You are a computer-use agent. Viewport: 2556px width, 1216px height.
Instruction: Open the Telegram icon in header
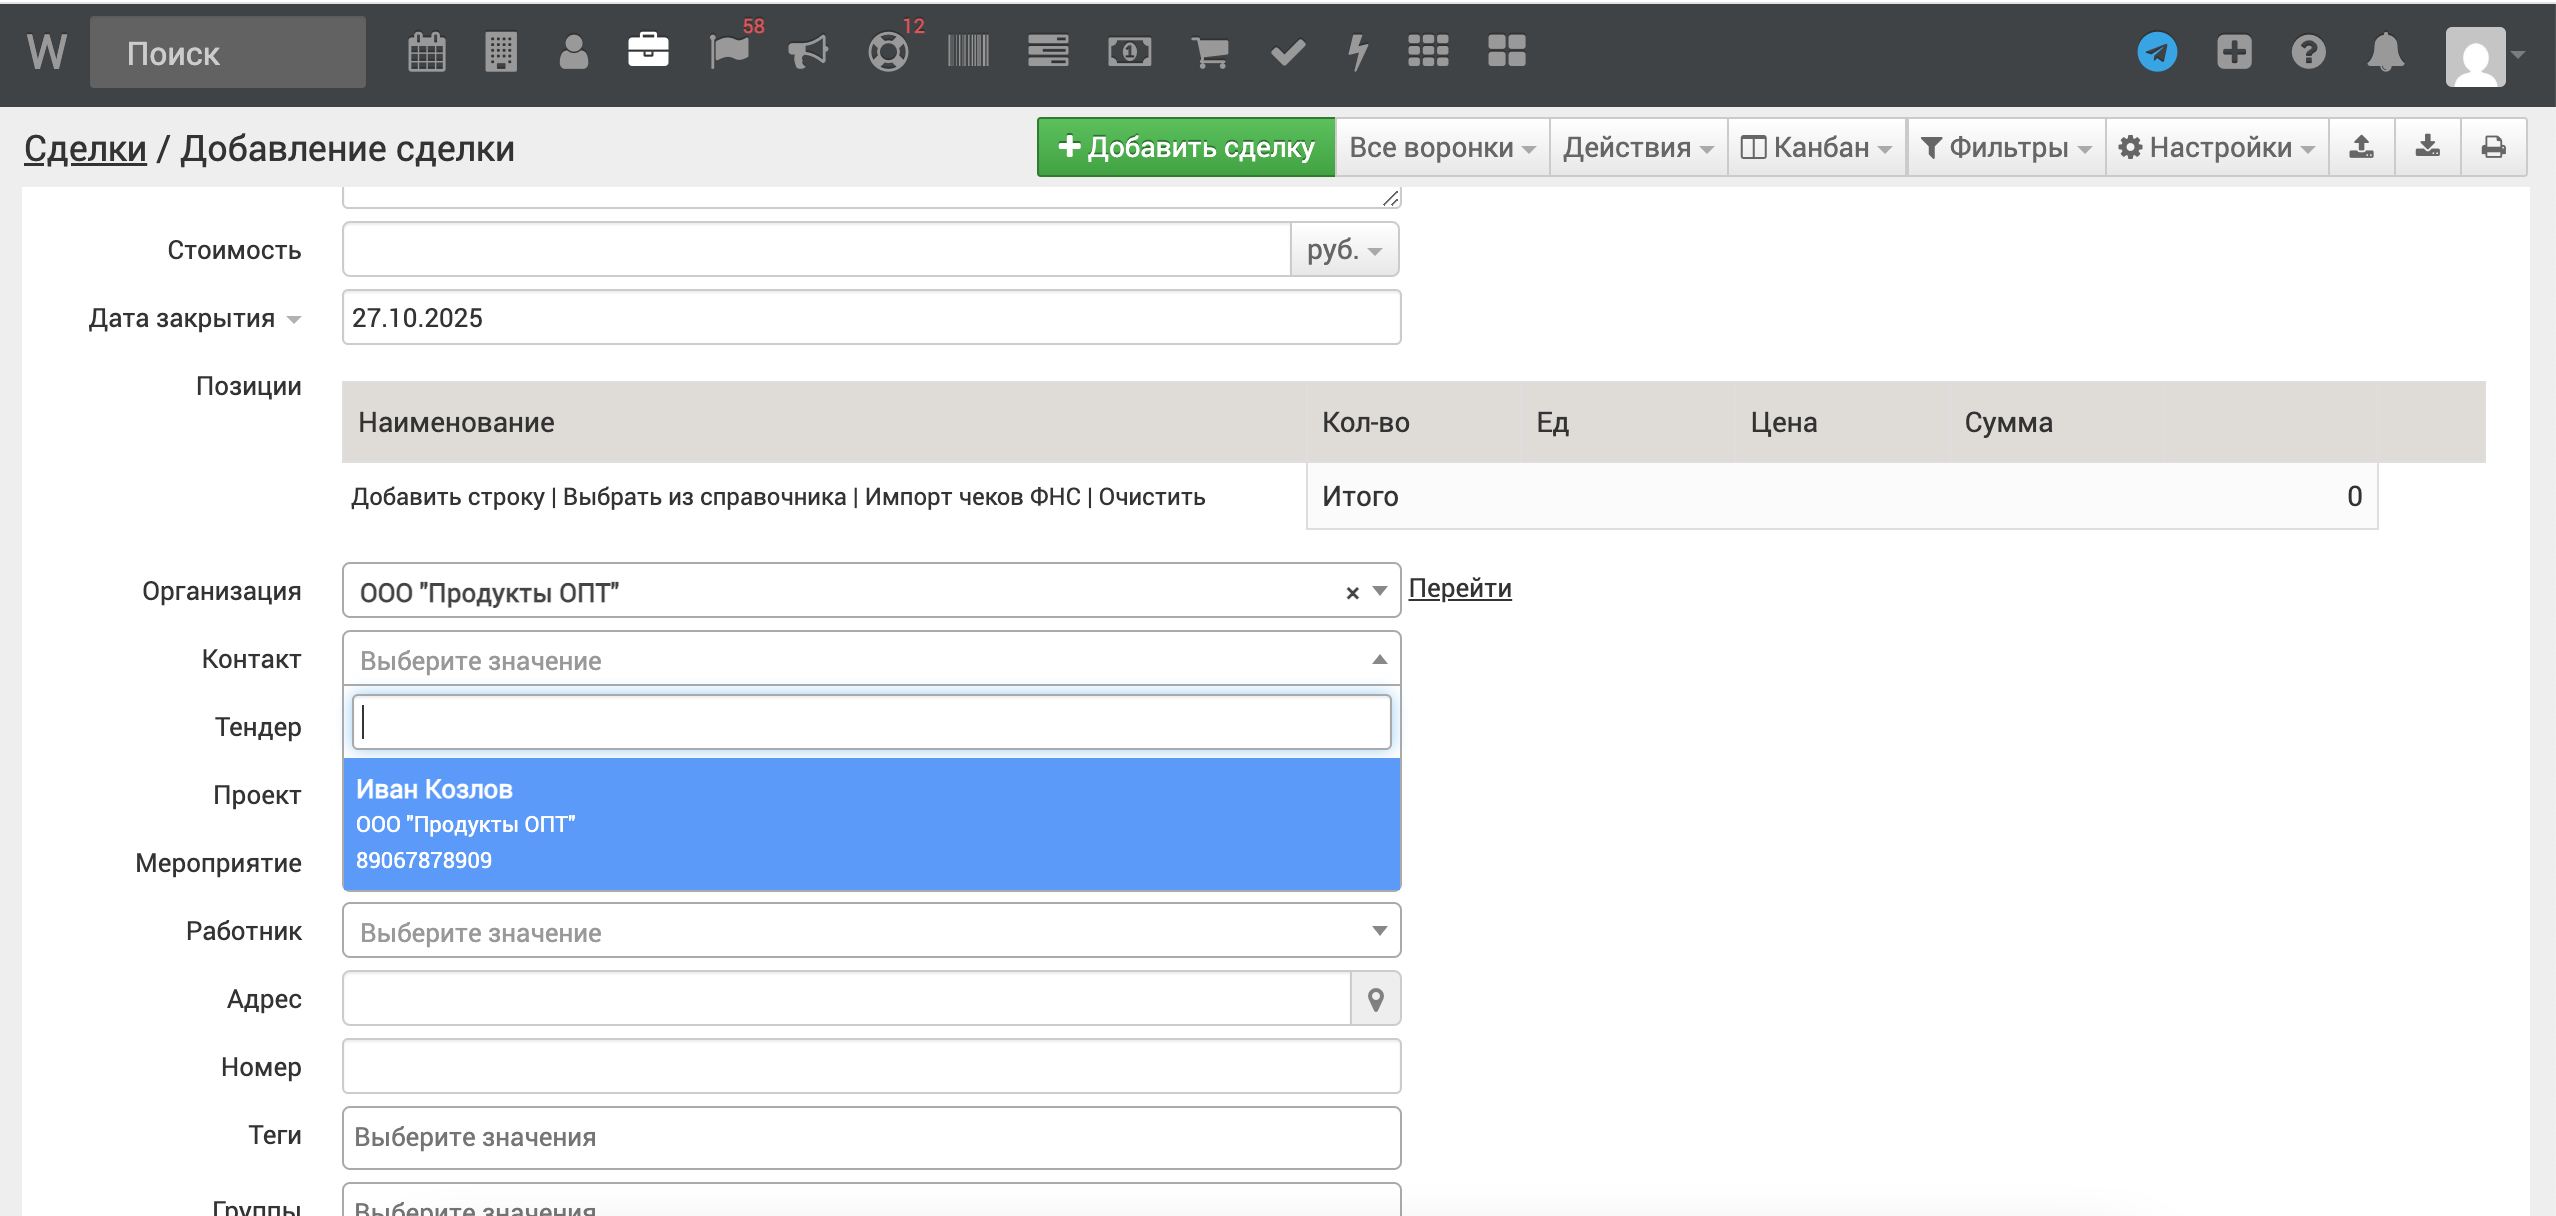(2157, 52)
